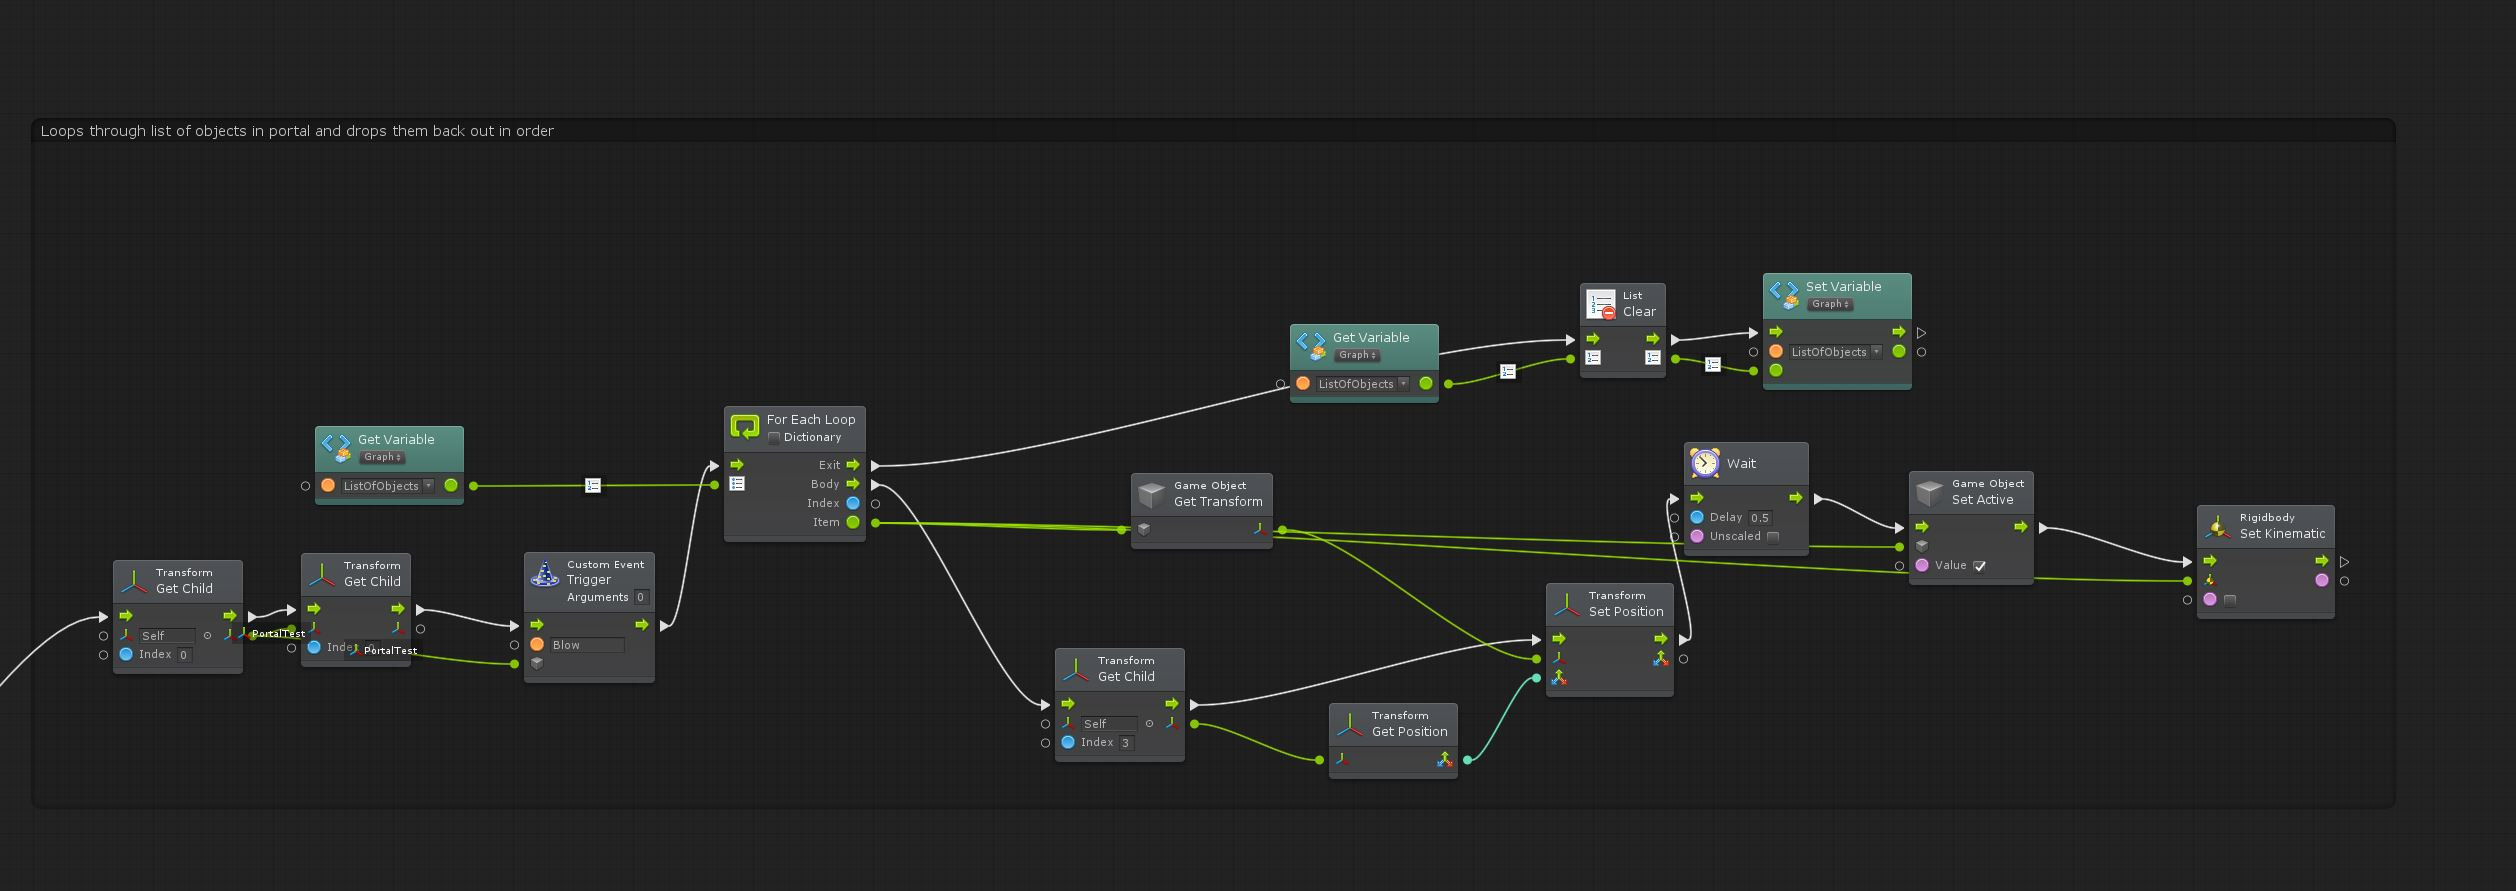Click the Wait node alarm clock icon

tap(1704, 463)
